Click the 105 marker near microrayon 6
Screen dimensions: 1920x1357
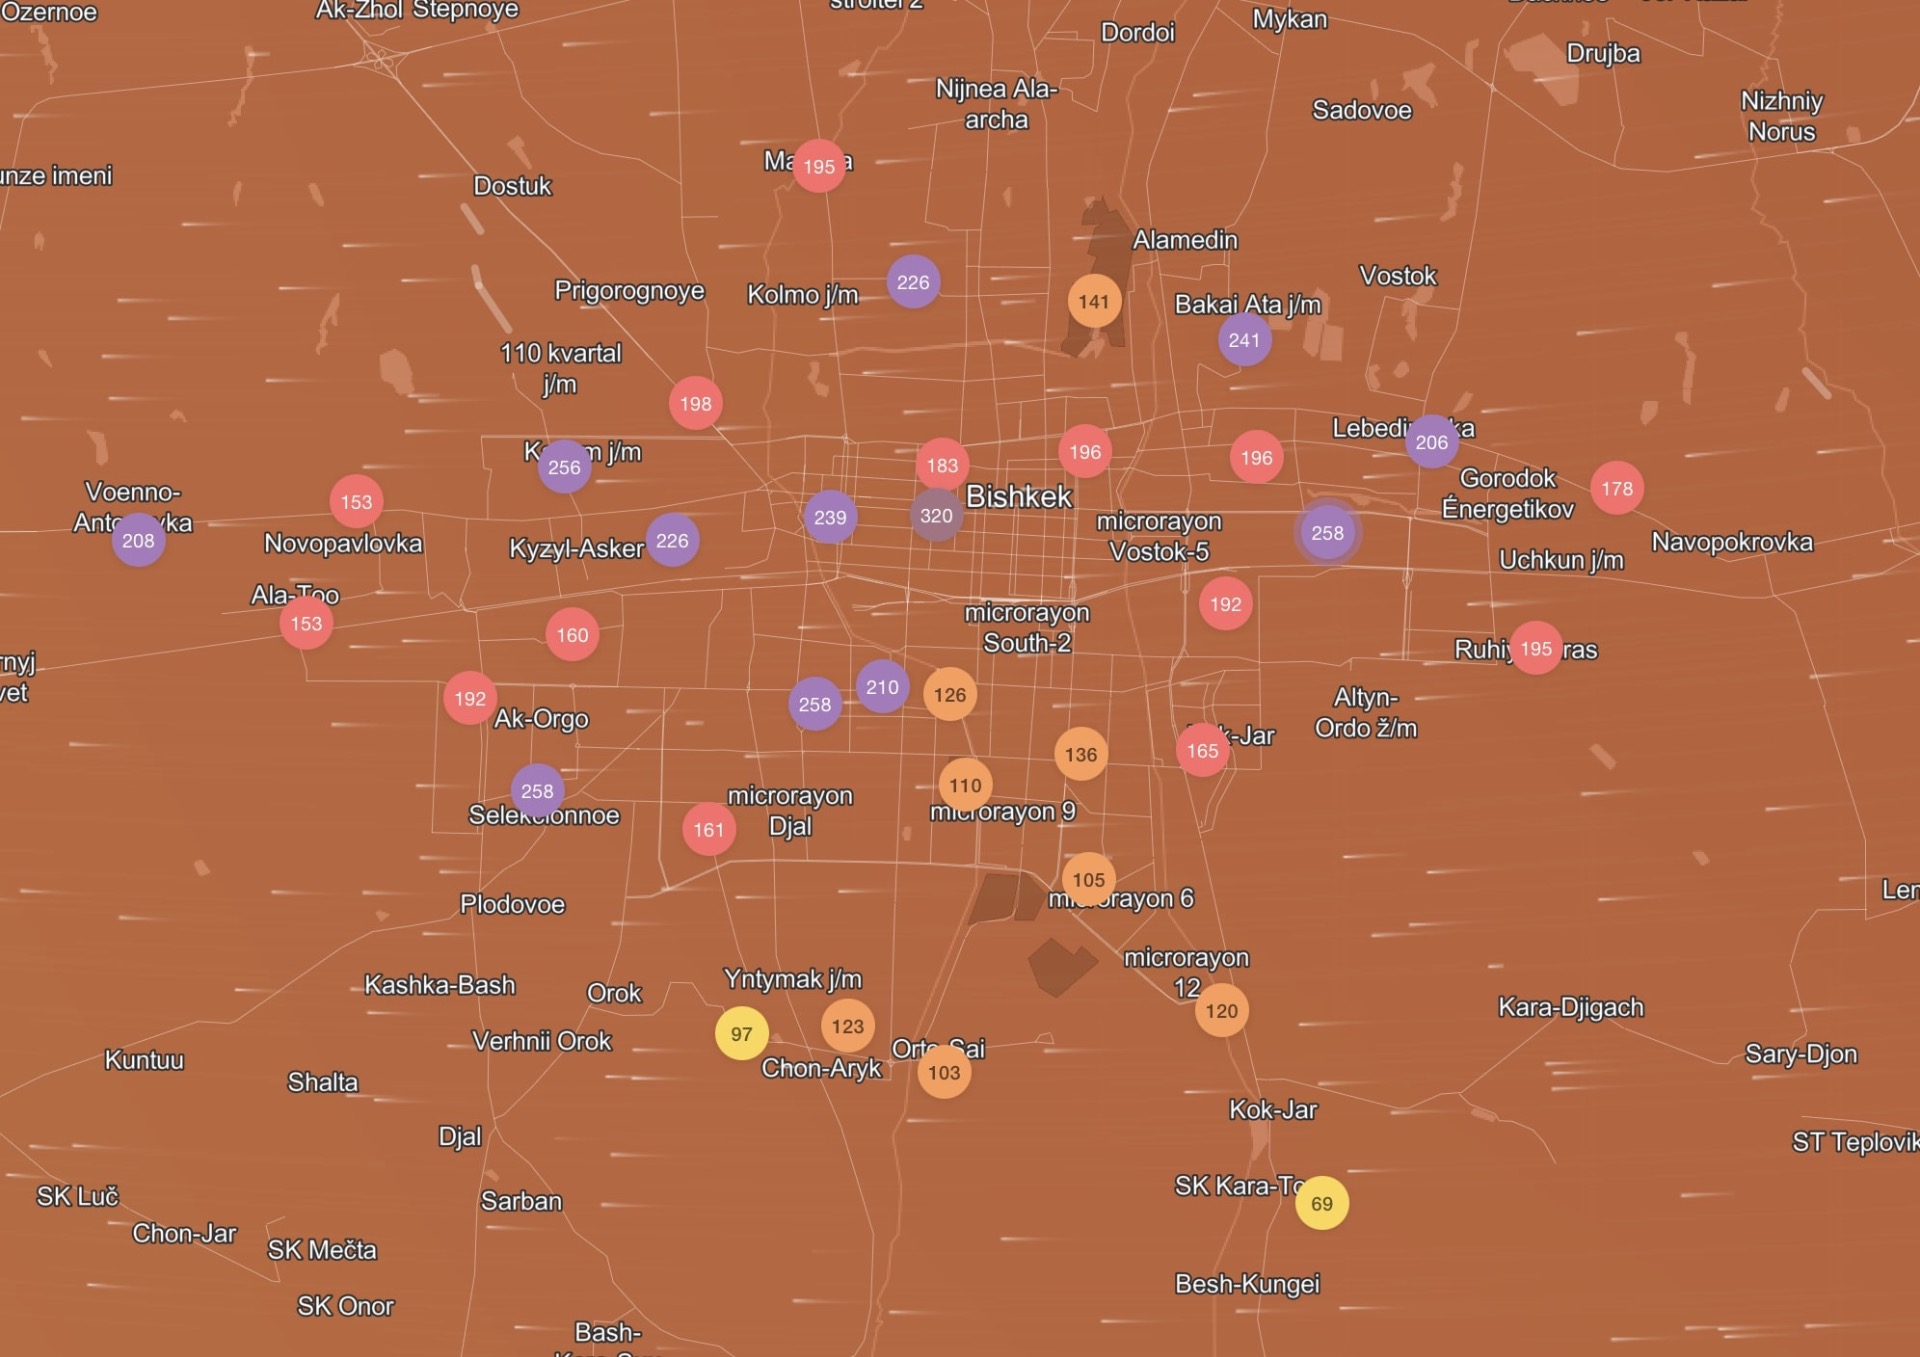pos(1088,879)
